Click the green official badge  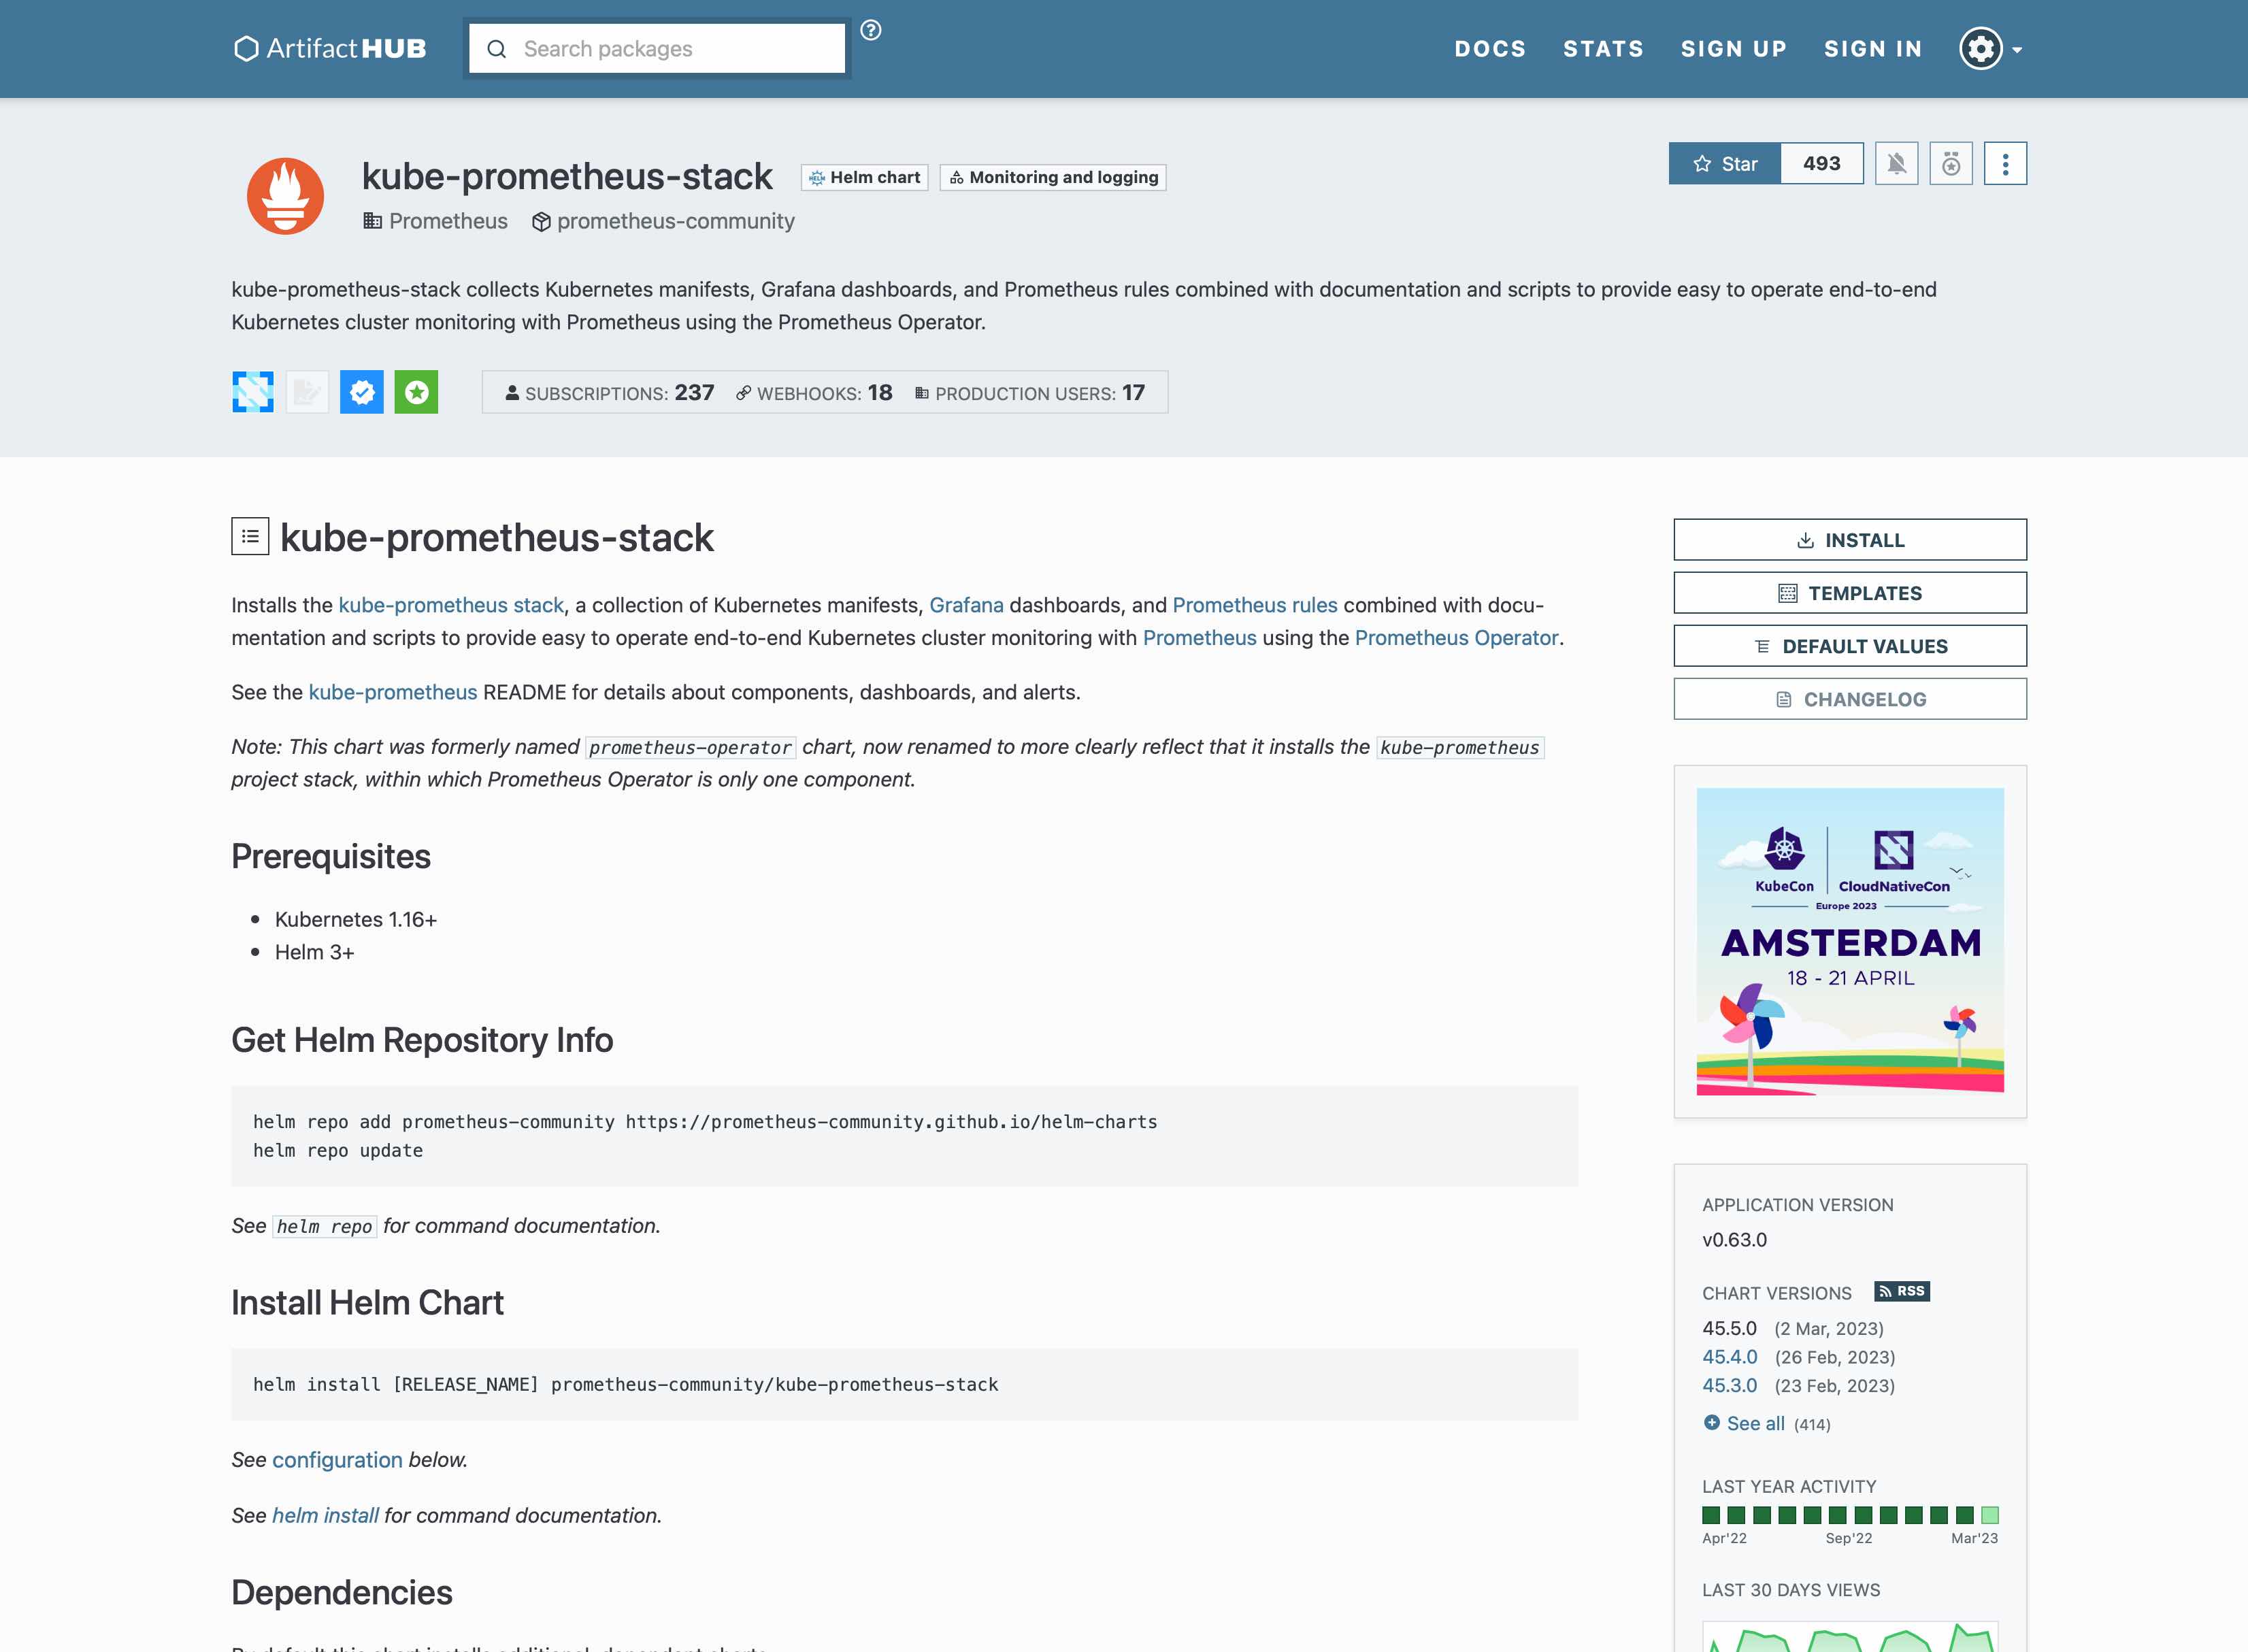click(x=416, y=392)
